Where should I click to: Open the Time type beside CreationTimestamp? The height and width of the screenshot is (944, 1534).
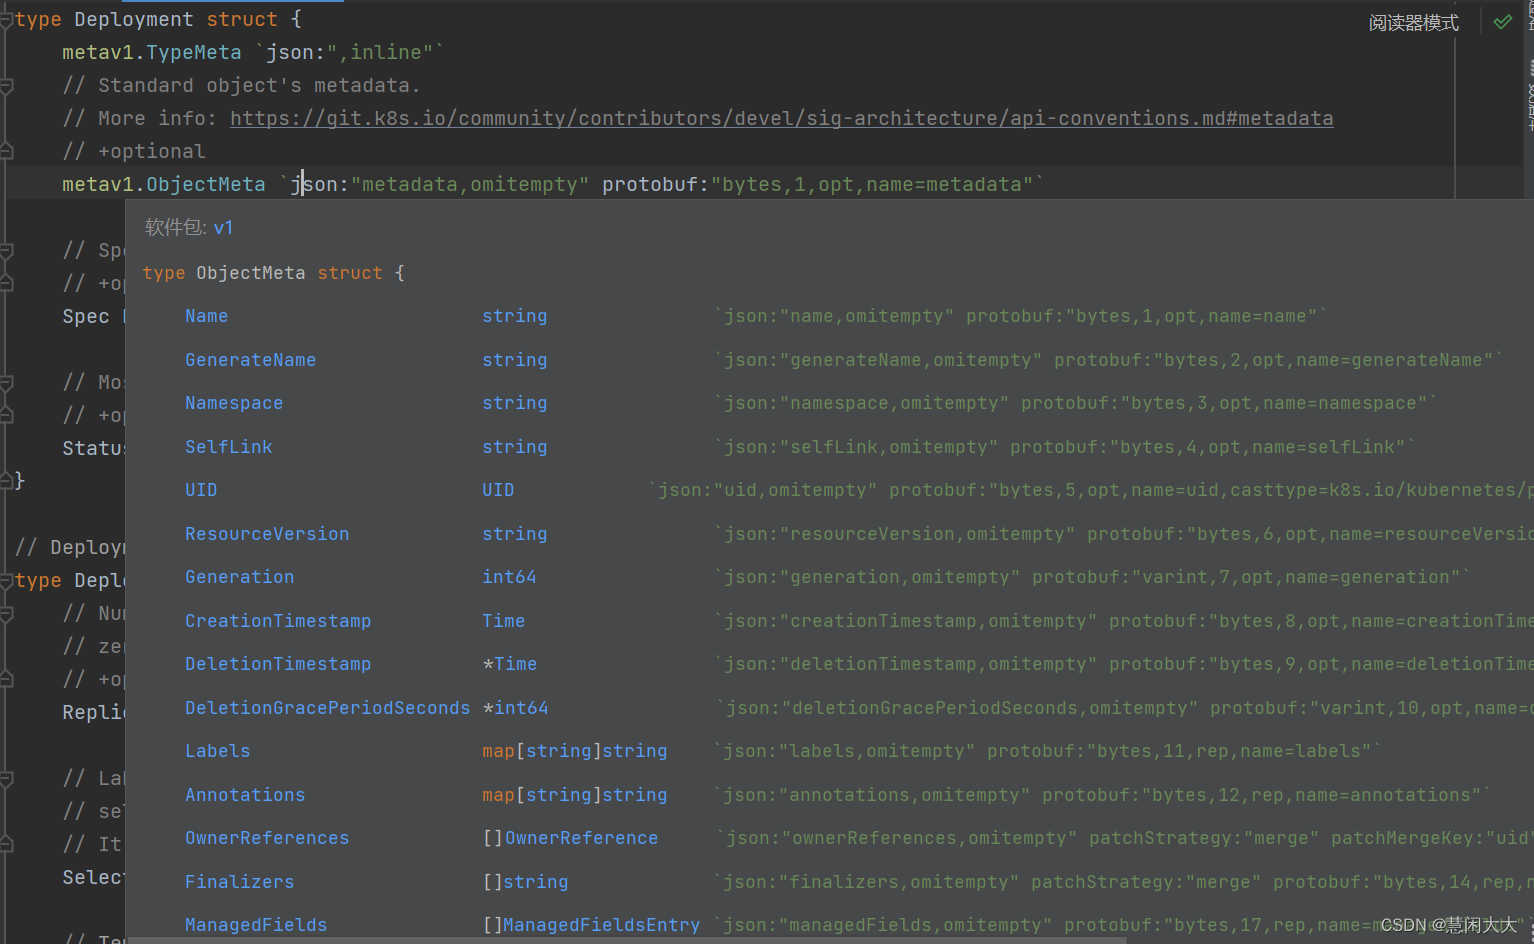503,621
